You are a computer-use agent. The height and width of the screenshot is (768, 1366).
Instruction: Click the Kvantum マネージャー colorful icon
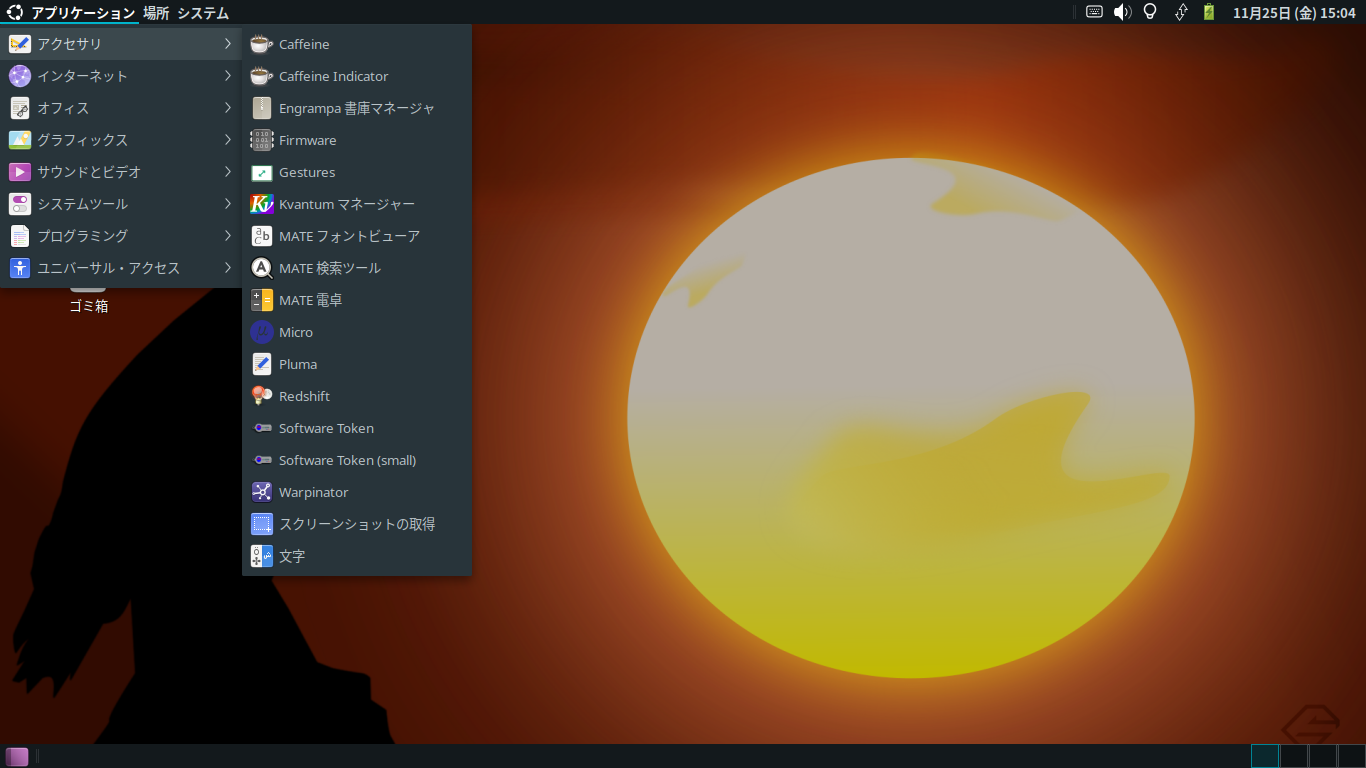261,204
